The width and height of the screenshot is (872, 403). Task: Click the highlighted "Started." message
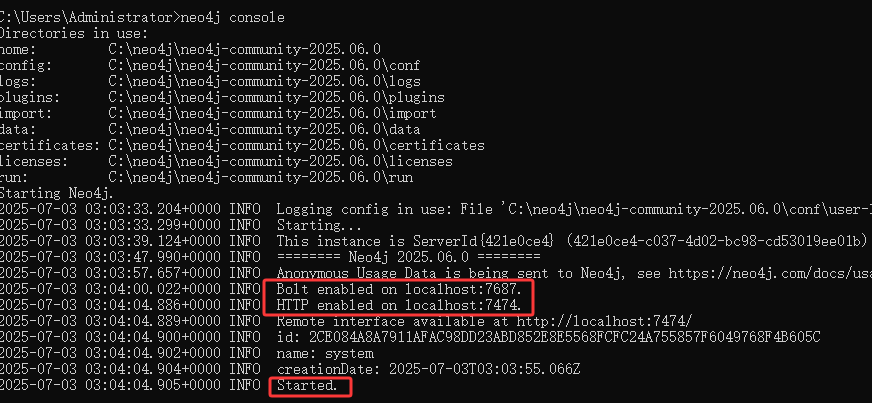(x=307, y=386)
